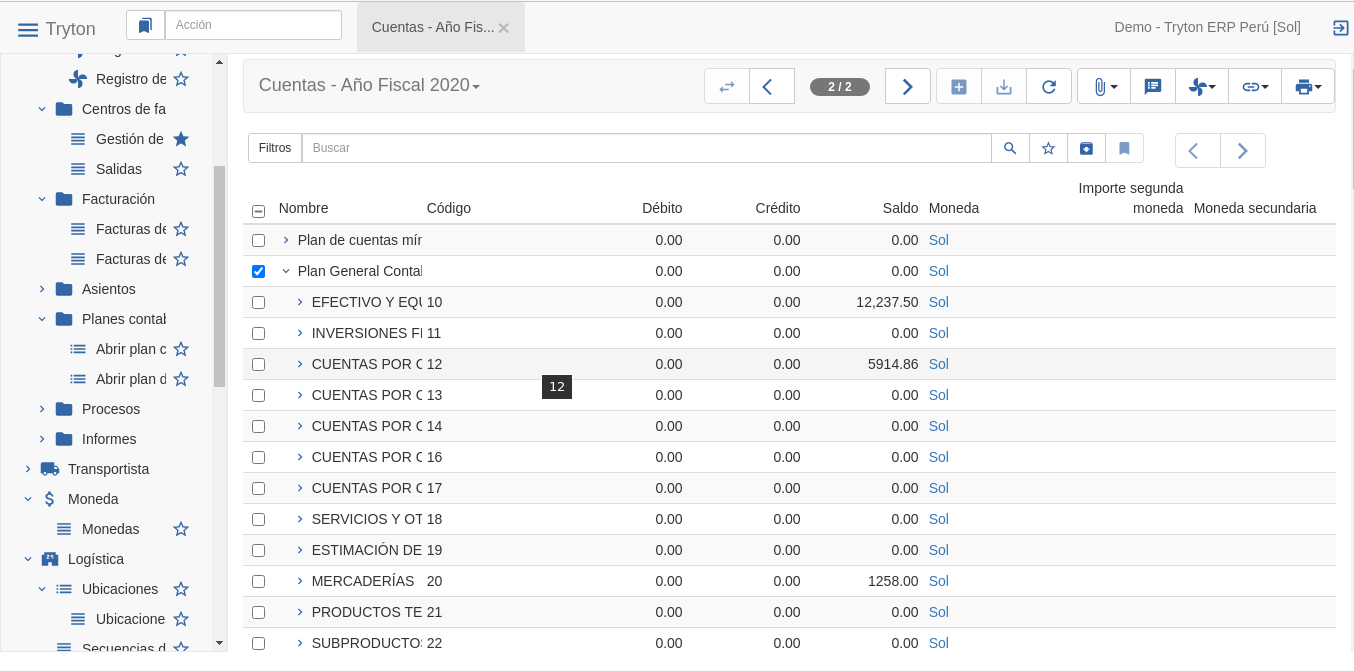Check the PRODUCTOS TE row code 21 checkbox
Viewport: 1354px width, 671px height.
tap(258, 613)
